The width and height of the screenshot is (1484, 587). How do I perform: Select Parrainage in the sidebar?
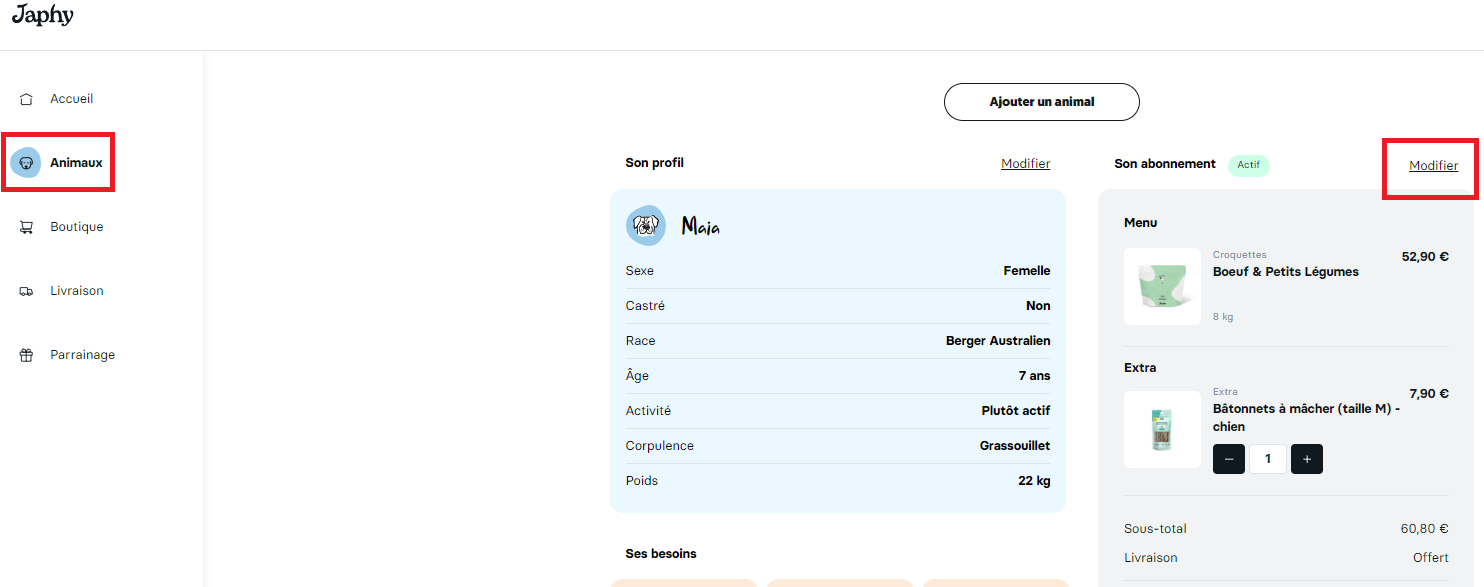(82, 355)
